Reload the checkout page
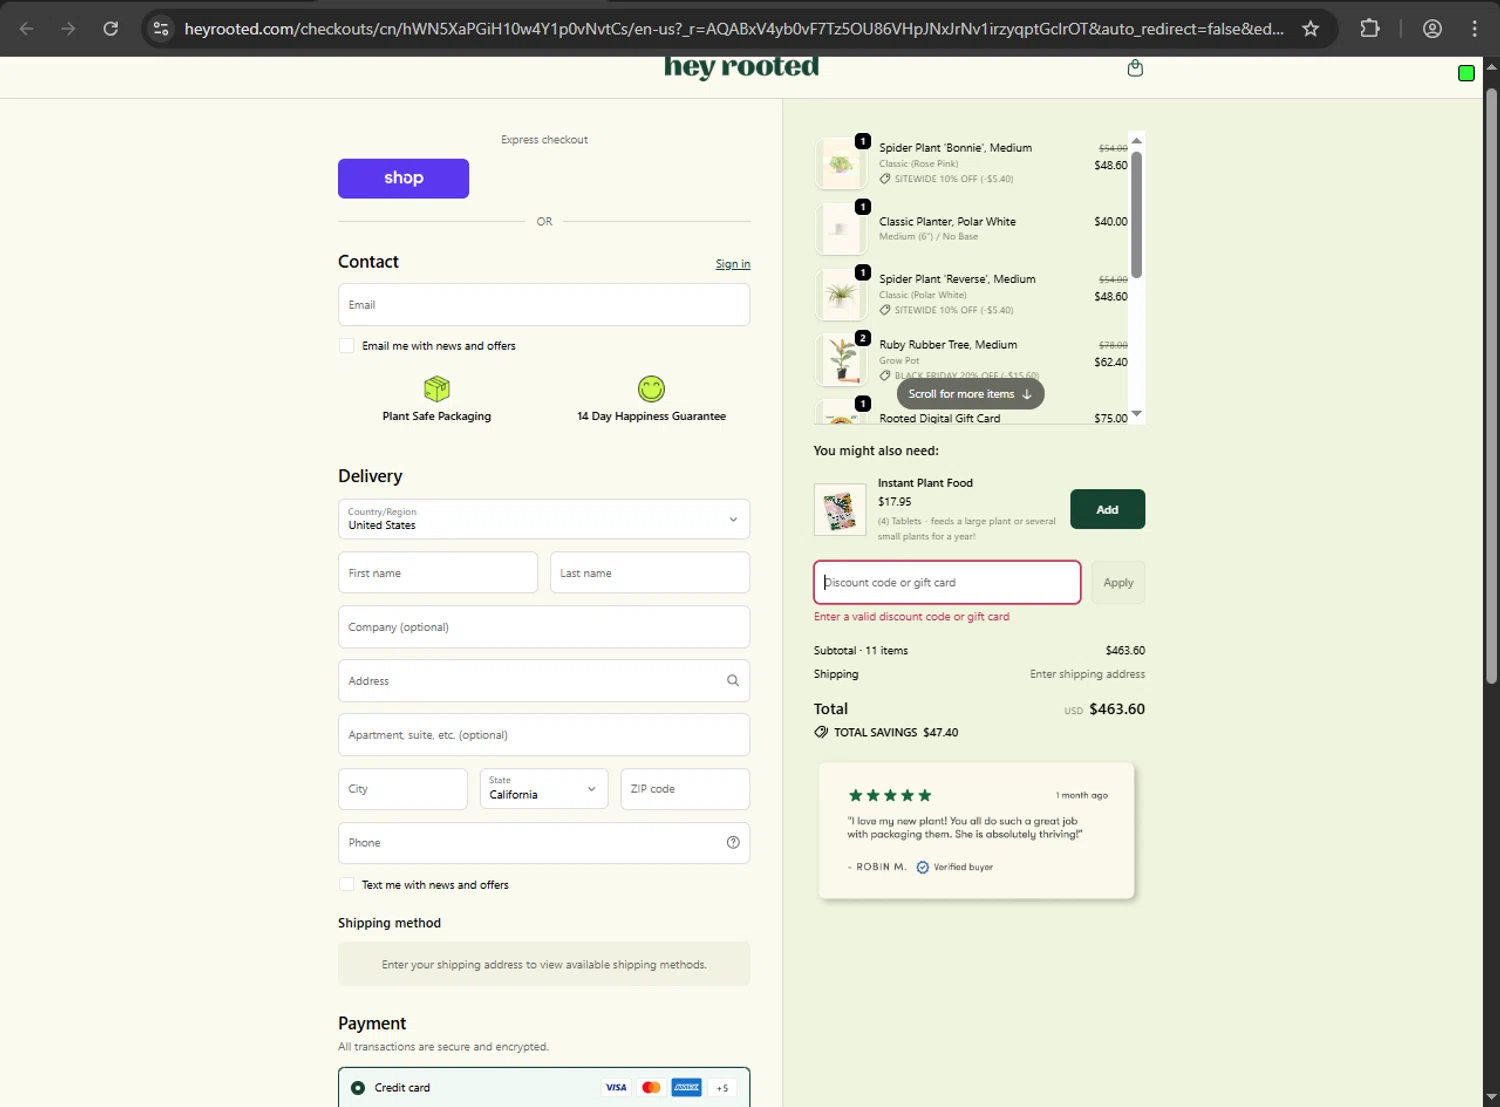This screenshot has height=1107, width=1500. (111, 29)
